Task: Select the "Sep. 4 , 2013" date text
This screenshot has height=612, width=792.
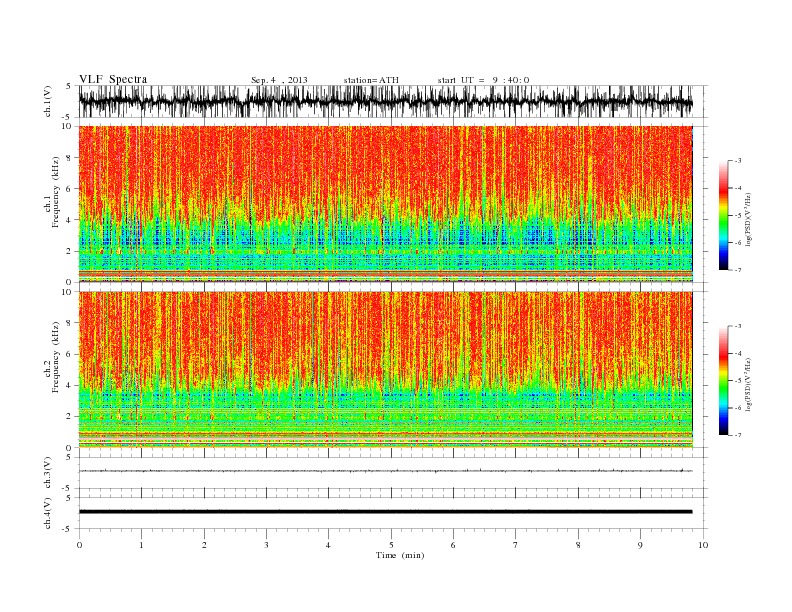Action: pyautogui.click(x=279, y=80)
